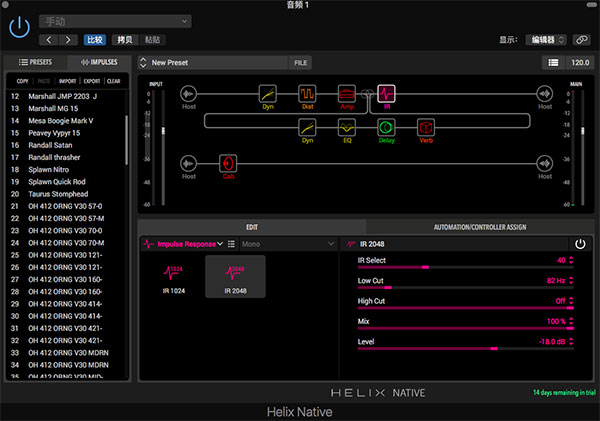Image resolution: width=600 pixels, height=421 pixels.
Task: Select the red Verb block
Action: pos(425,127)
